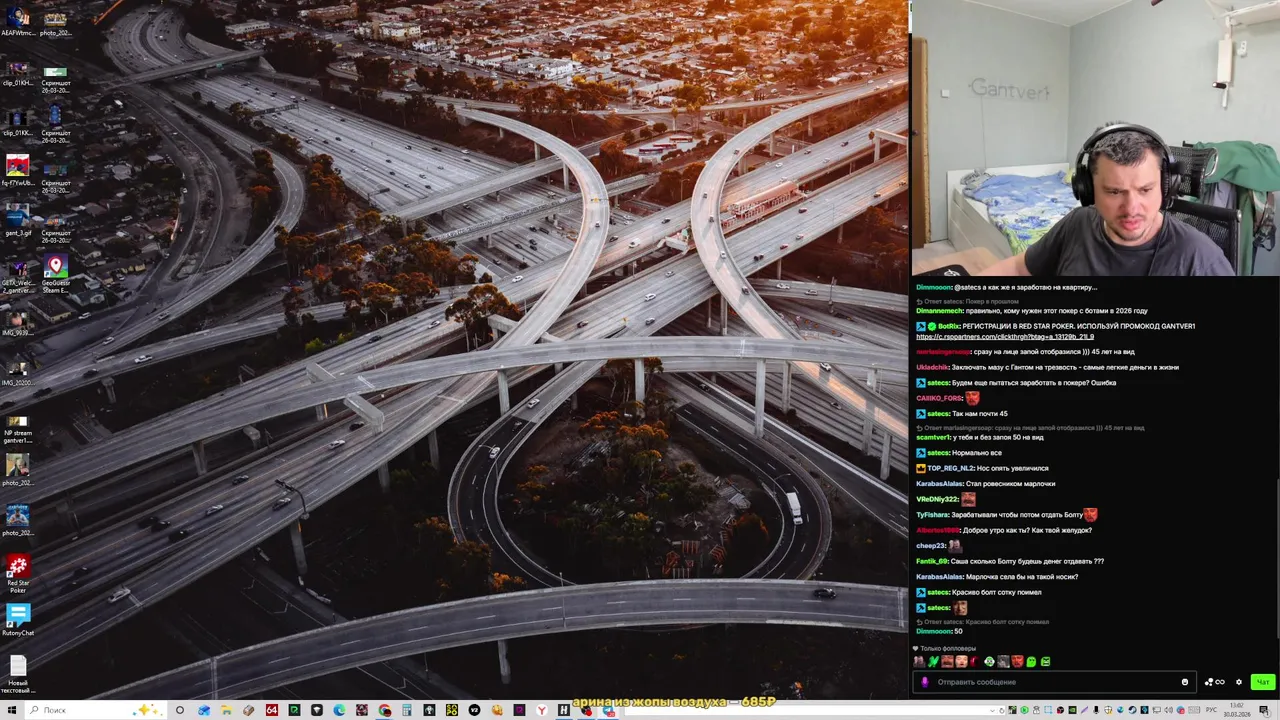Click Dimannemech username in chat
This screenshot has width=1280, height=720.
tap(940, 311)
